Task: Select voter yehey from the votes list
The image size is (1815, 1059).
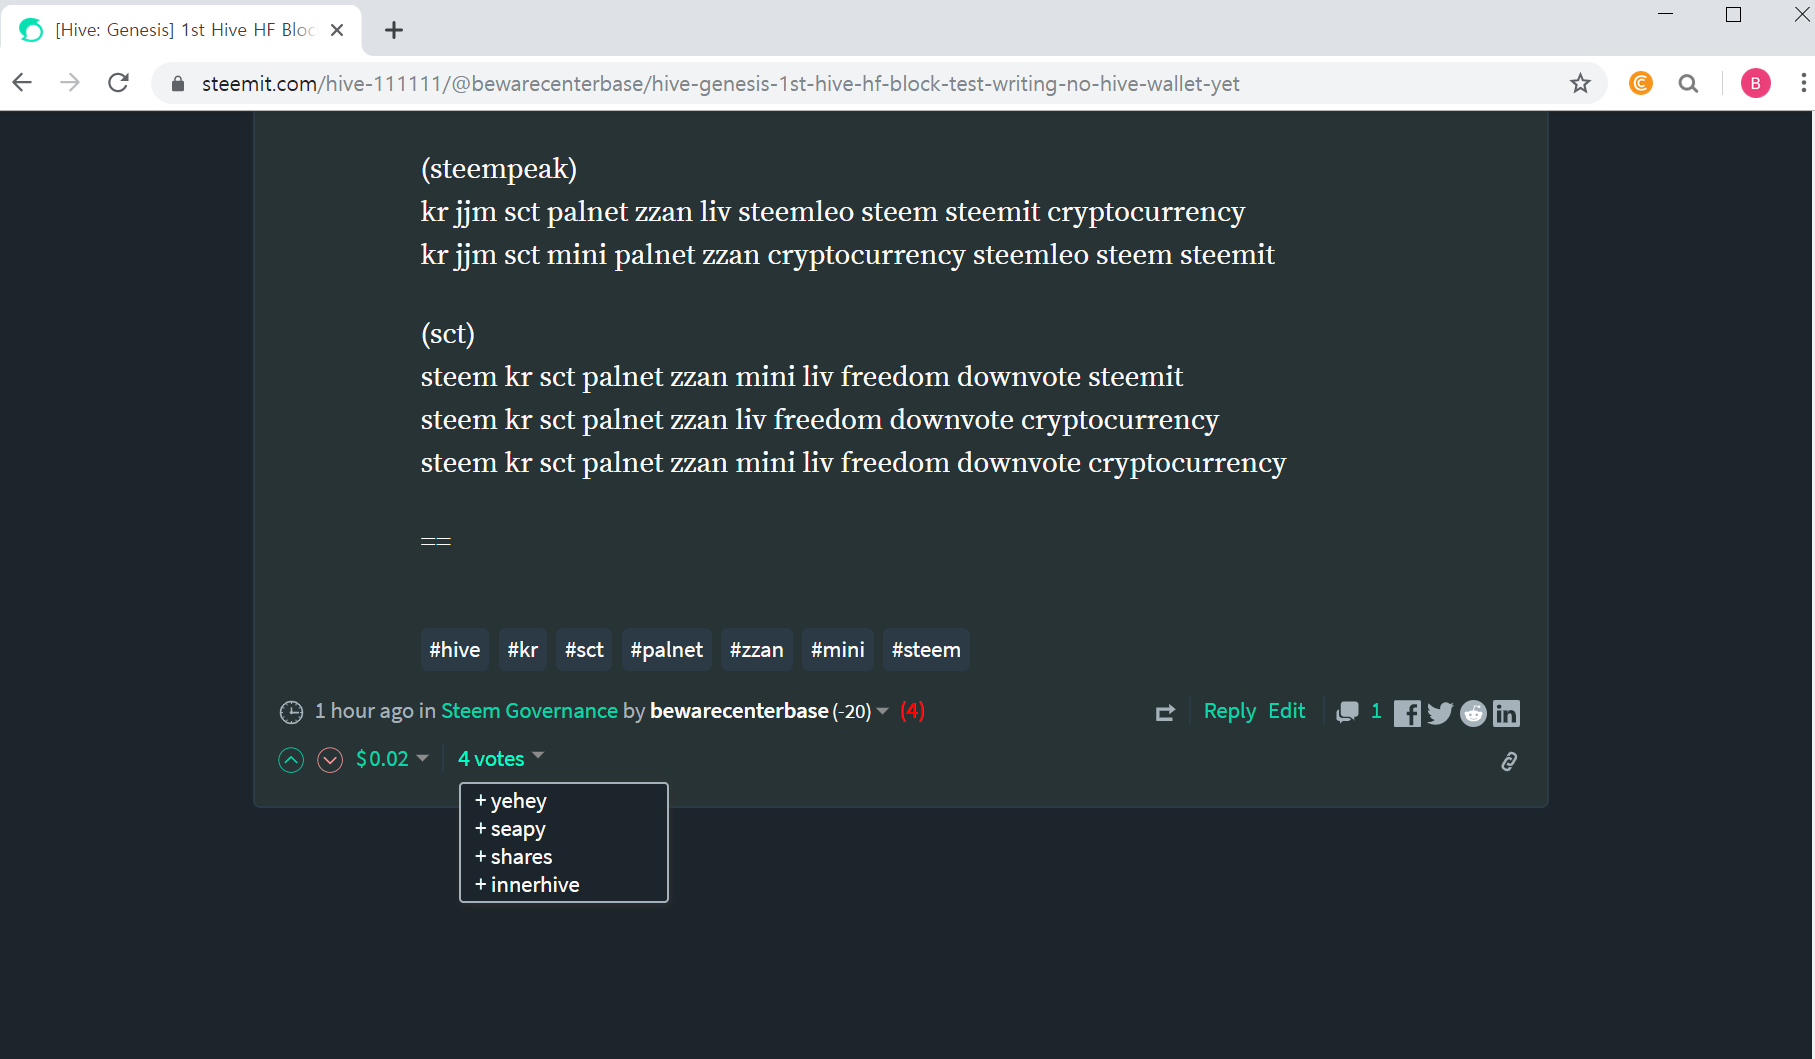Action: click(x=518, y=801)
